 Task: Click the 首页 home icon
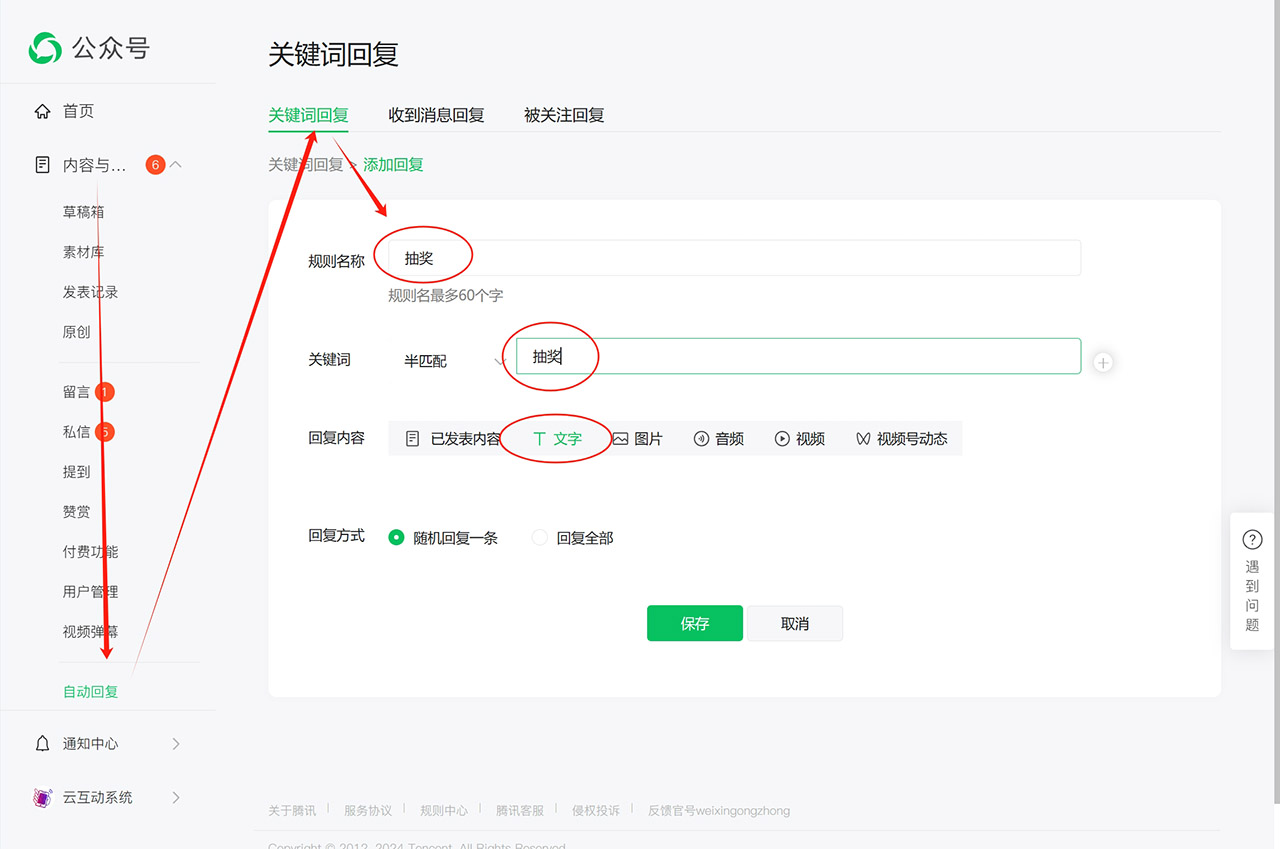(42, 111)
